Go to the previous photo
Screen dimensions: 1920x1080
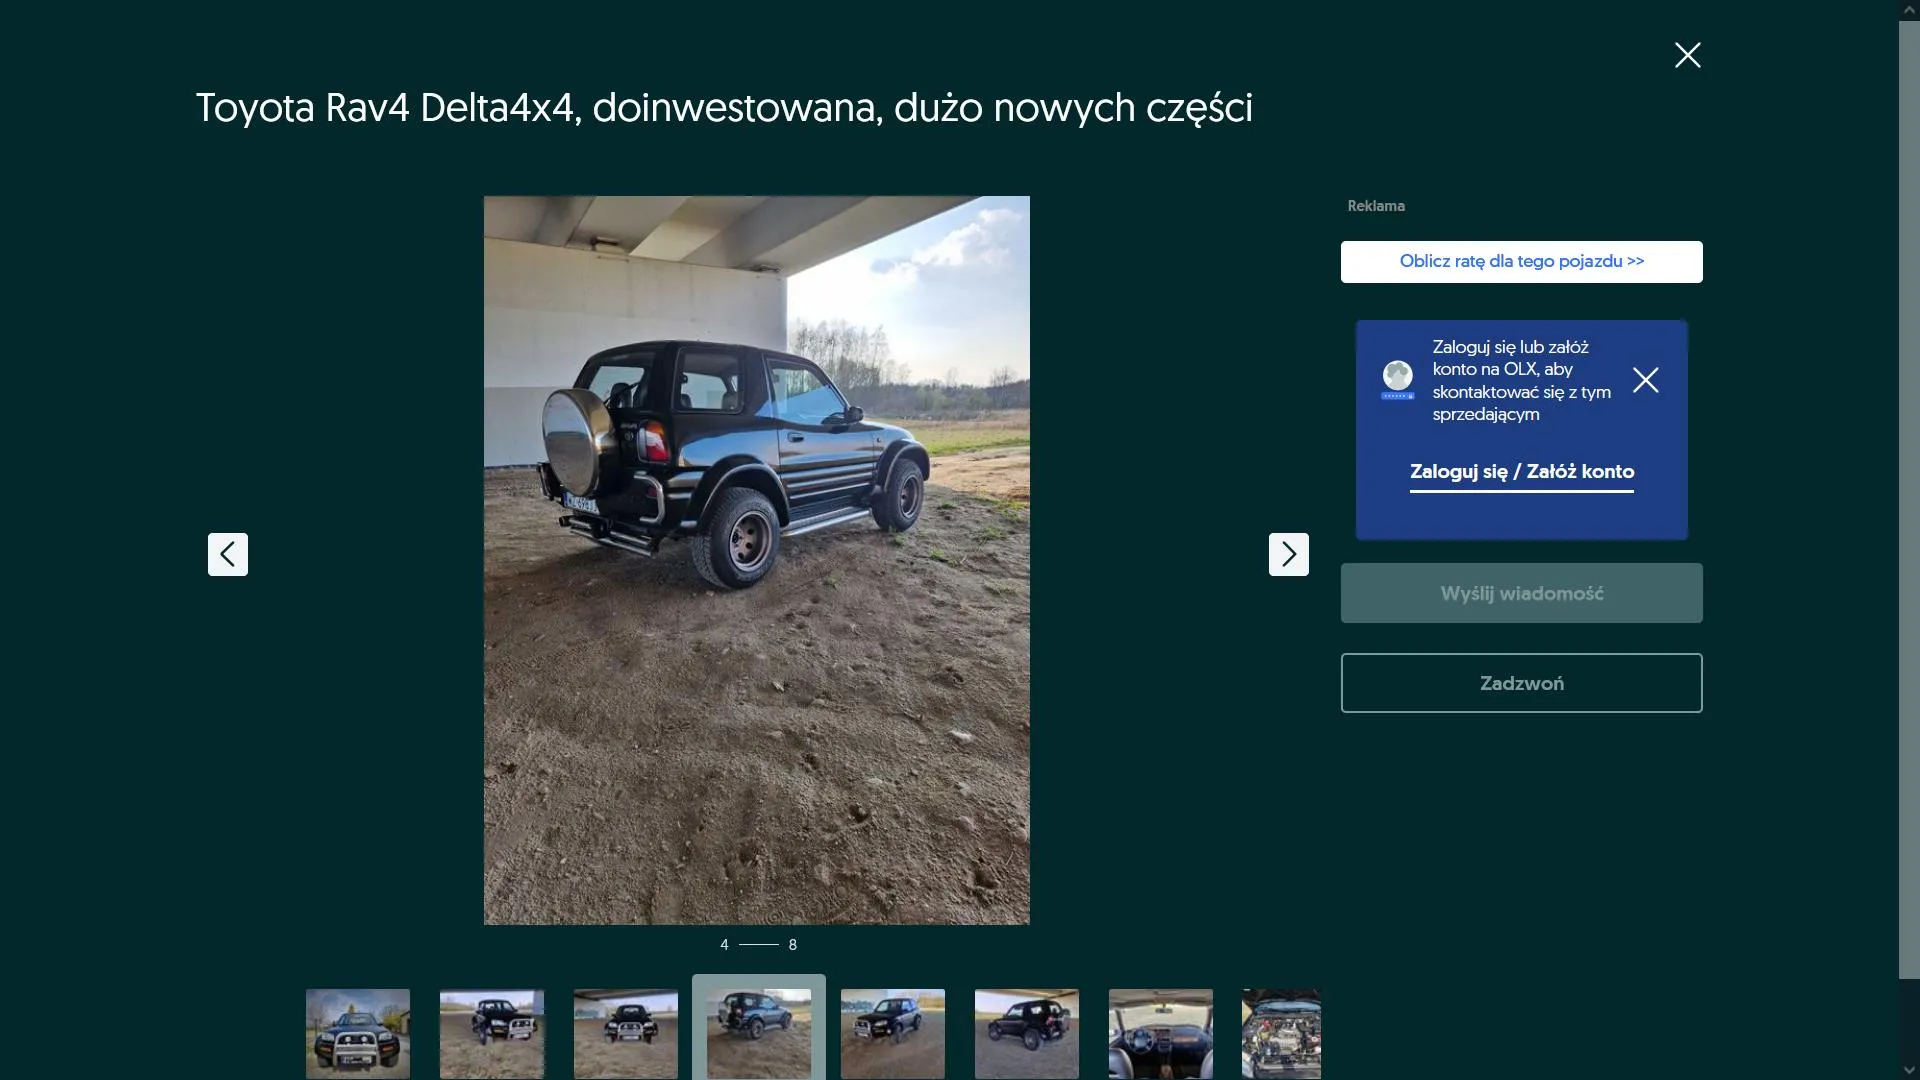[x=228, y=554]
